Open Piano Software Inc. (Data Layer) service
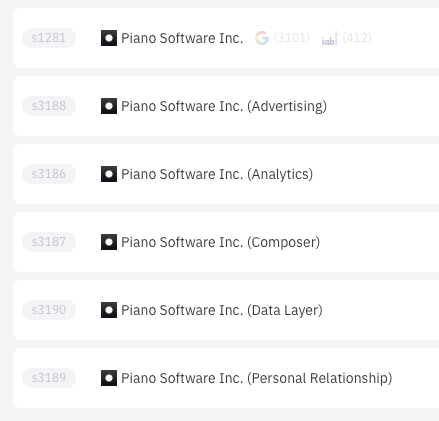The image size is (439, 421). click(x=222, y=310)
